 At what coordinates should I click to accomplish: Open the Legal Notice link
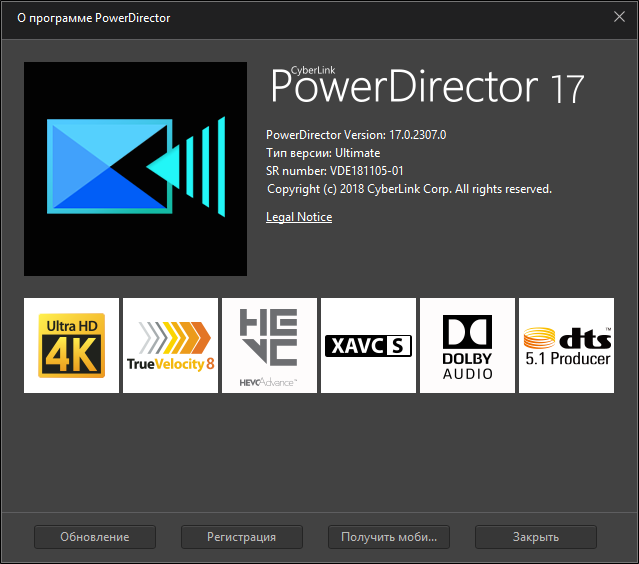(x=299, y=217)
